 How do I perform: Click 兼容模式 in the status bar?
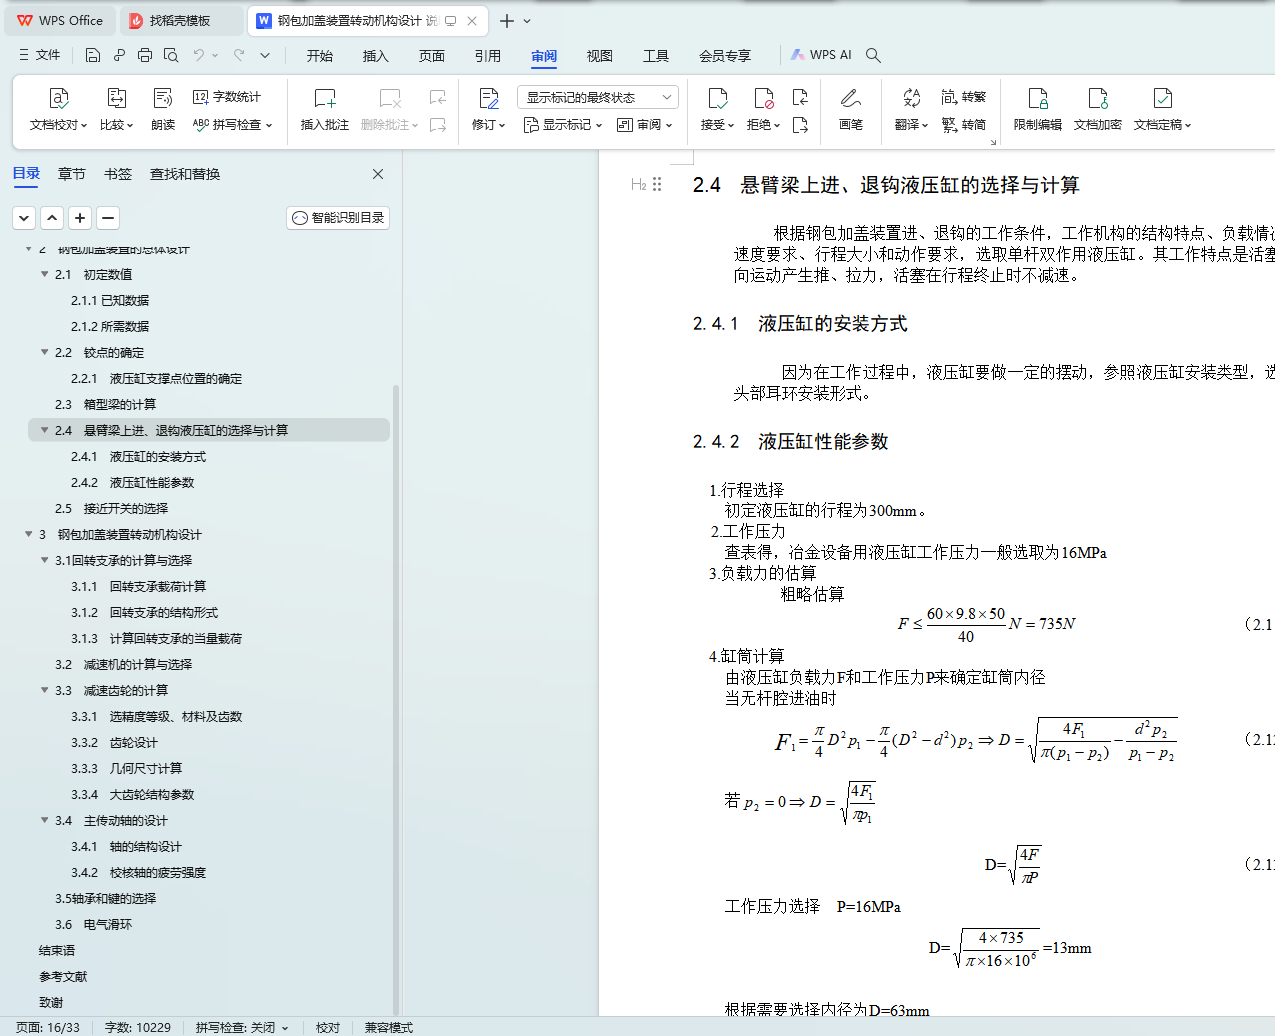pyautogui.click(x=389, y=1028)
